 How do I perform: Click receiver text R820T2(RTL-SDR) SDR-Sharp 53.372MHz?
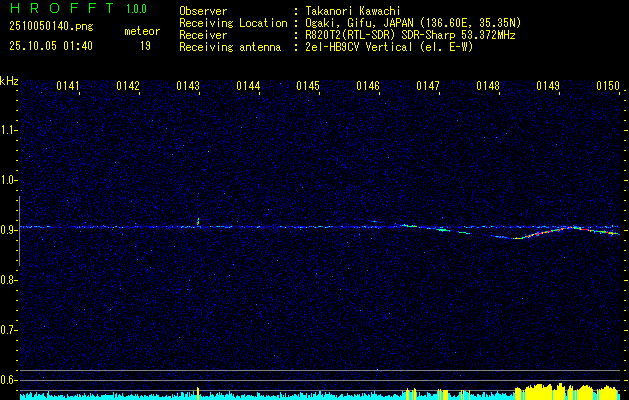pyautogui.click(x=408, y=35)
